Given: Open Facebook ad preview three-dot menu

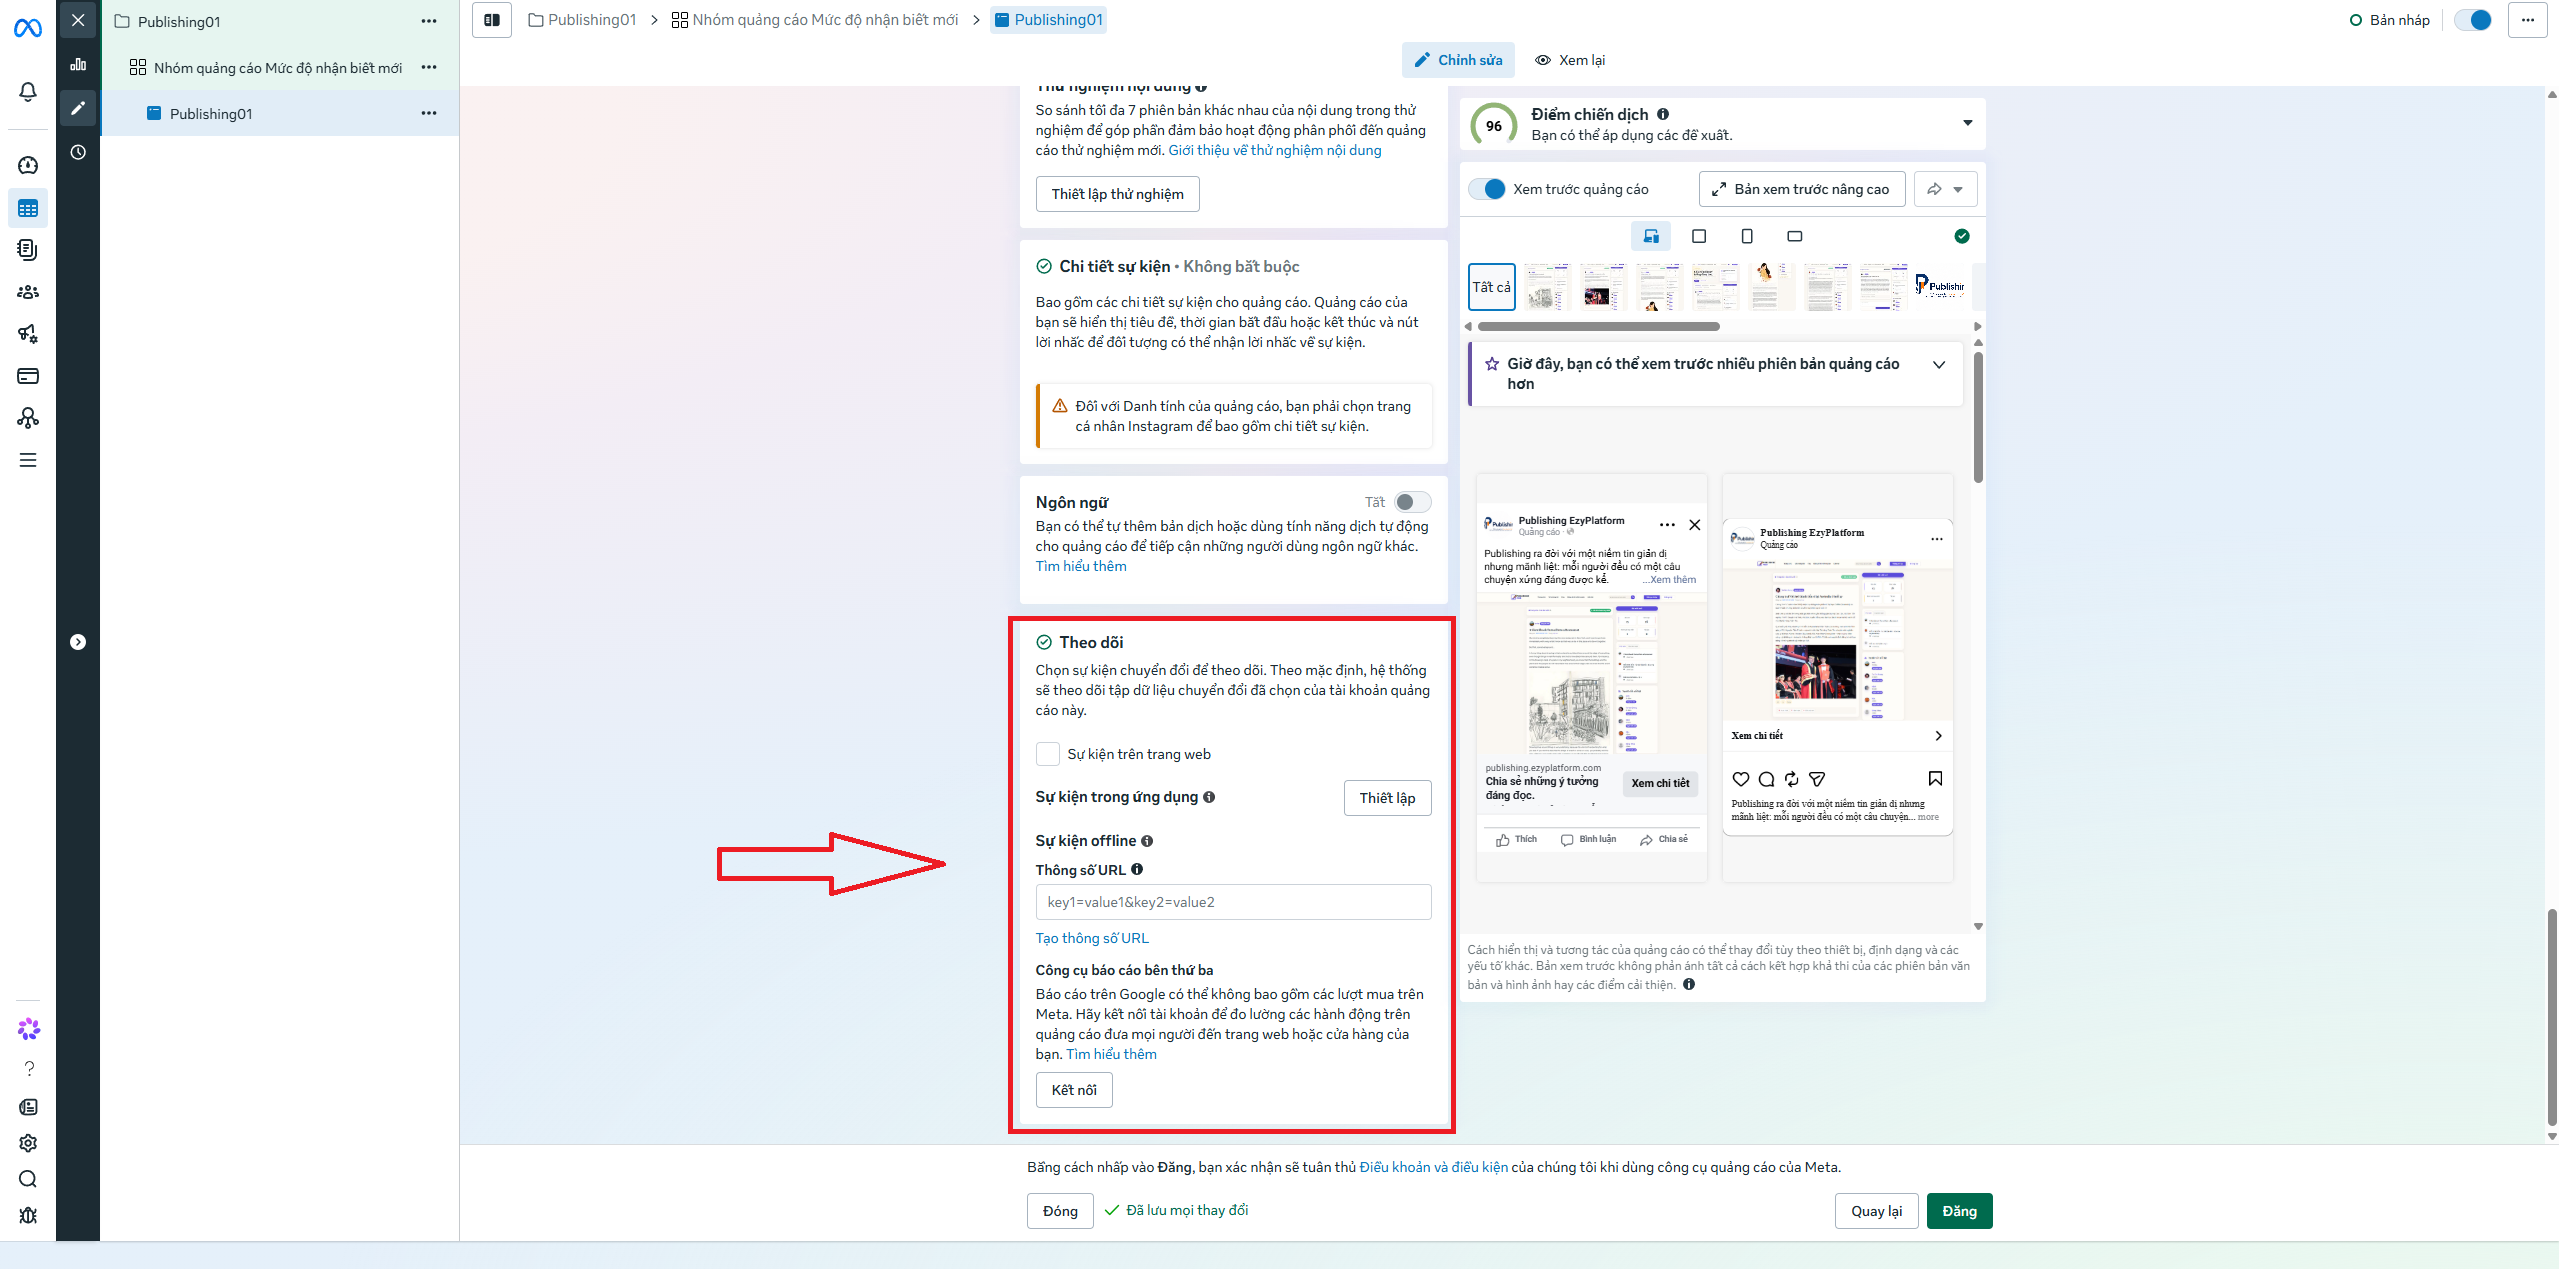Looking at the screenshot, I should pyautogui.click(x=1667, y=525).
